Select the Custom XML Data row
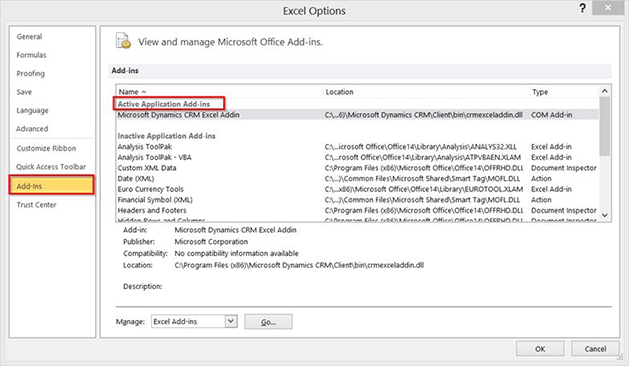This screenshot has width=629, height=366. [357, 168]
